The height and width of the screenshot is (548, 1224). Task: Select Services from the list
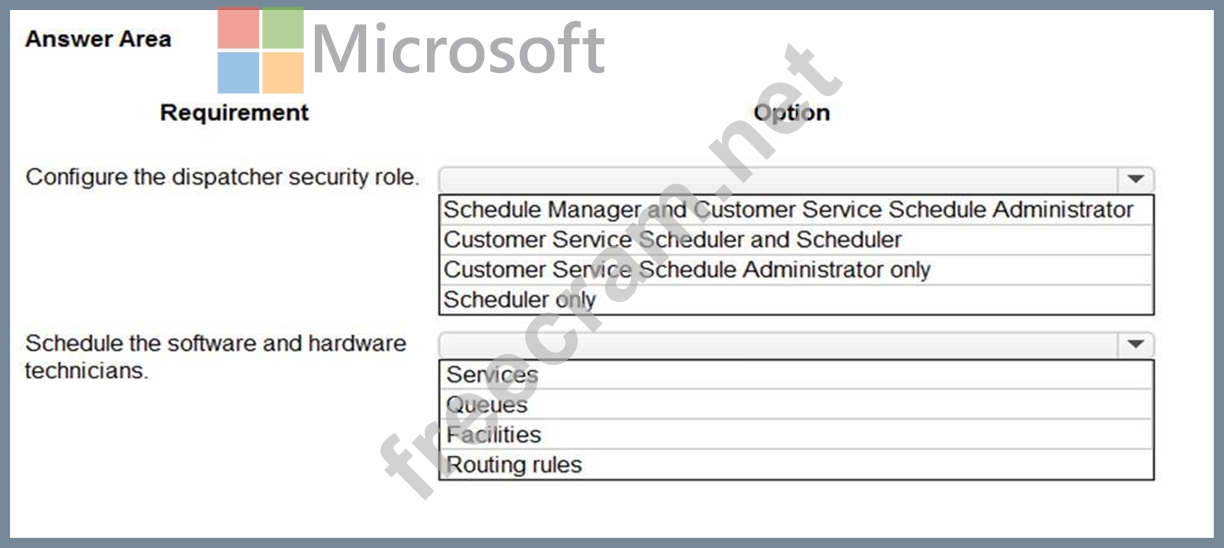point(796,375)
